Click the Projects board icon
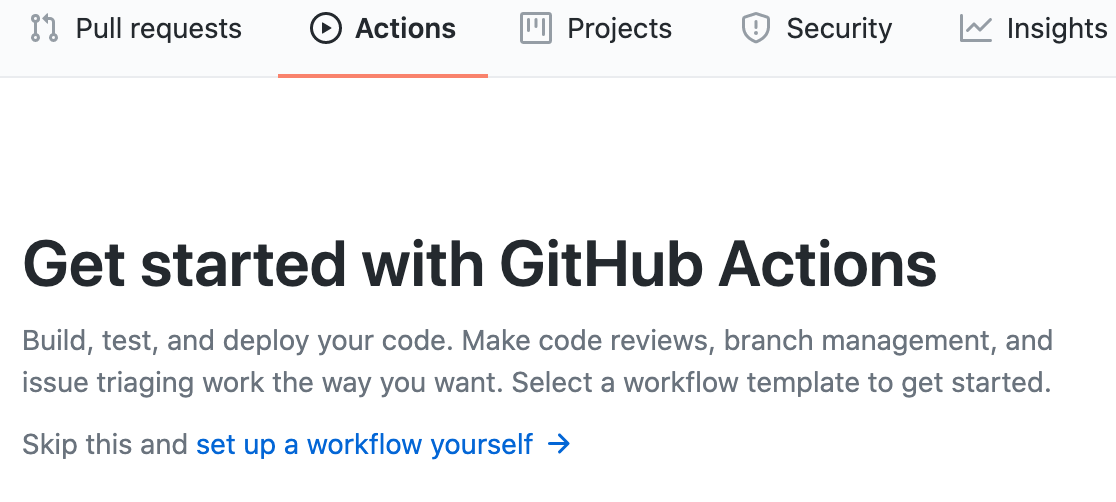The height and width of the screenshot is (502, 1116). tap(536, 29)
